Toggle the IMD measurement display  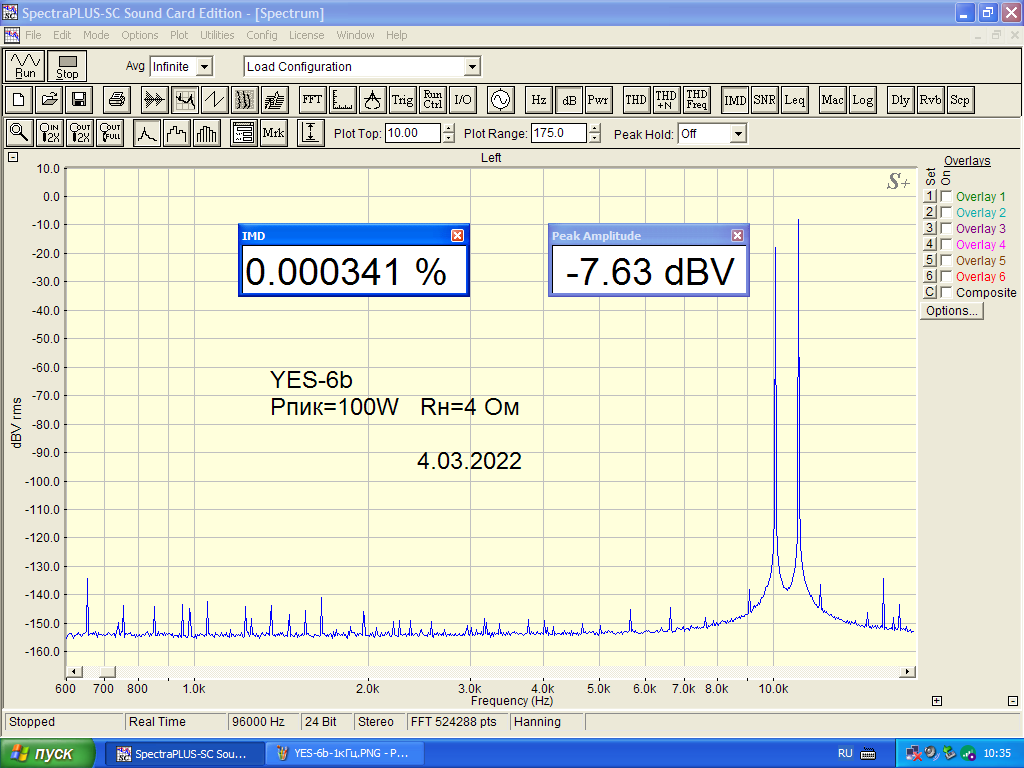coord(735,100)
